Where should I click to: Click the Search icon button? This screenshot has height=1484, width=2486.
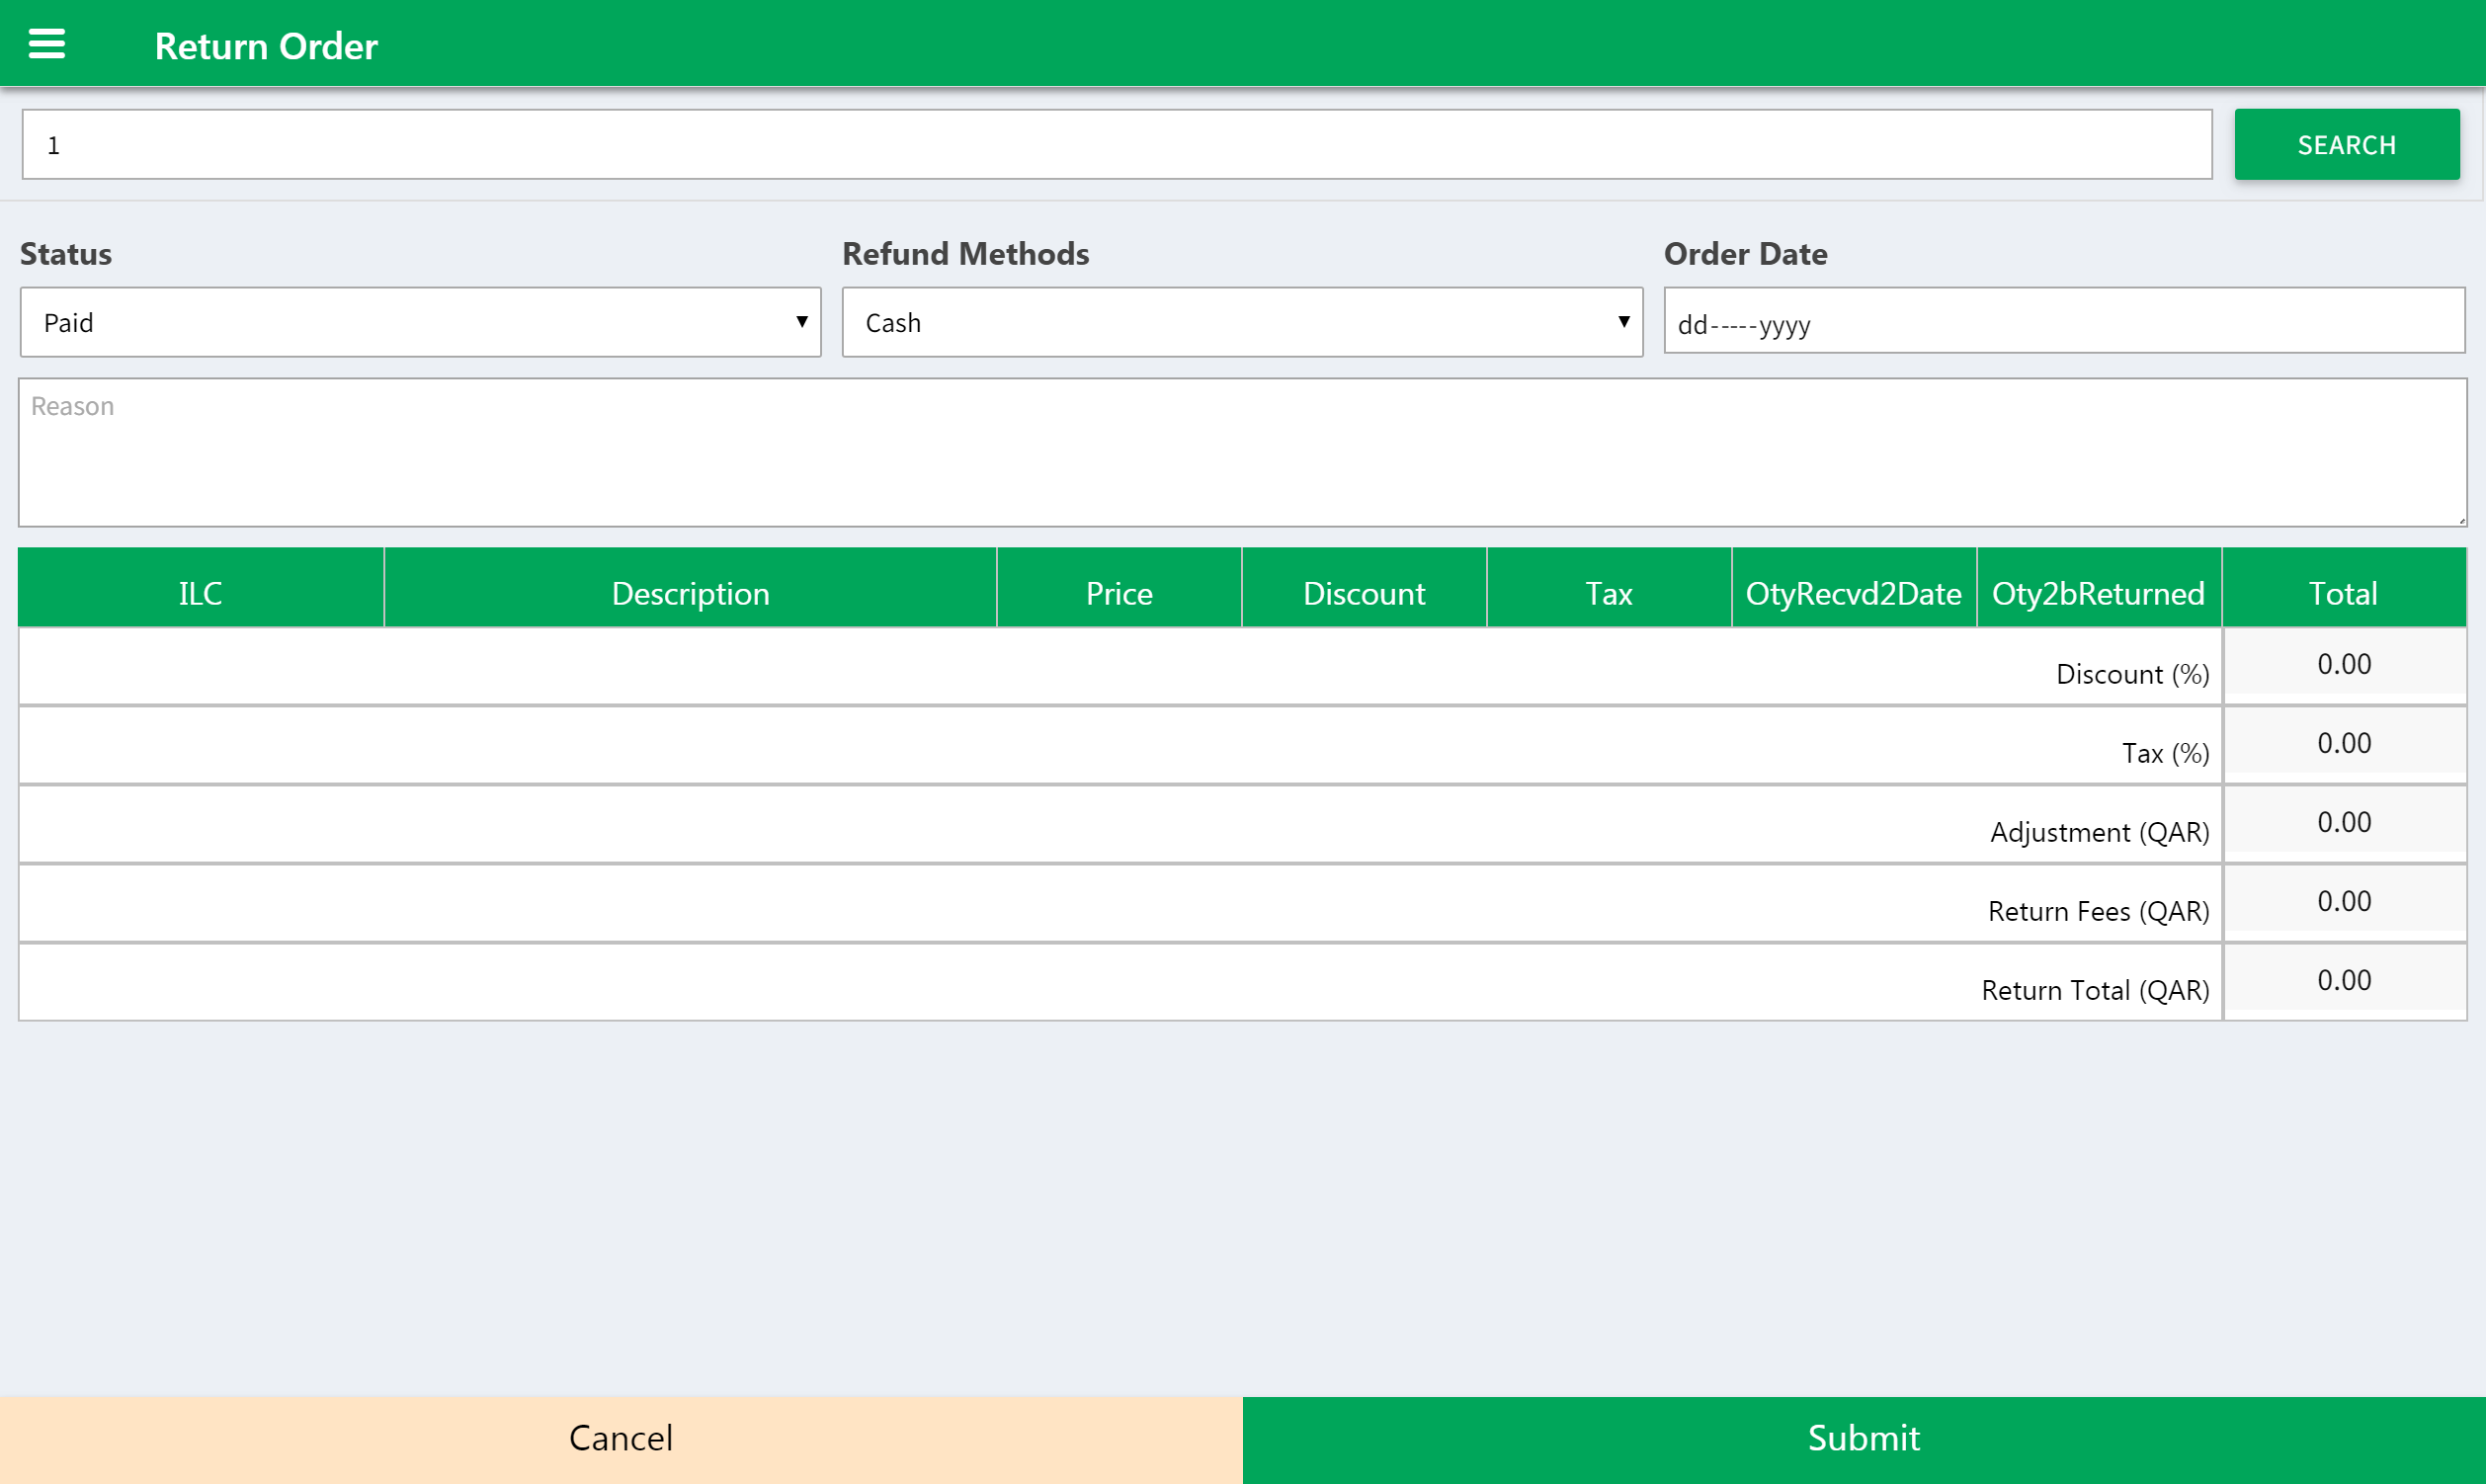[2347, 145]
